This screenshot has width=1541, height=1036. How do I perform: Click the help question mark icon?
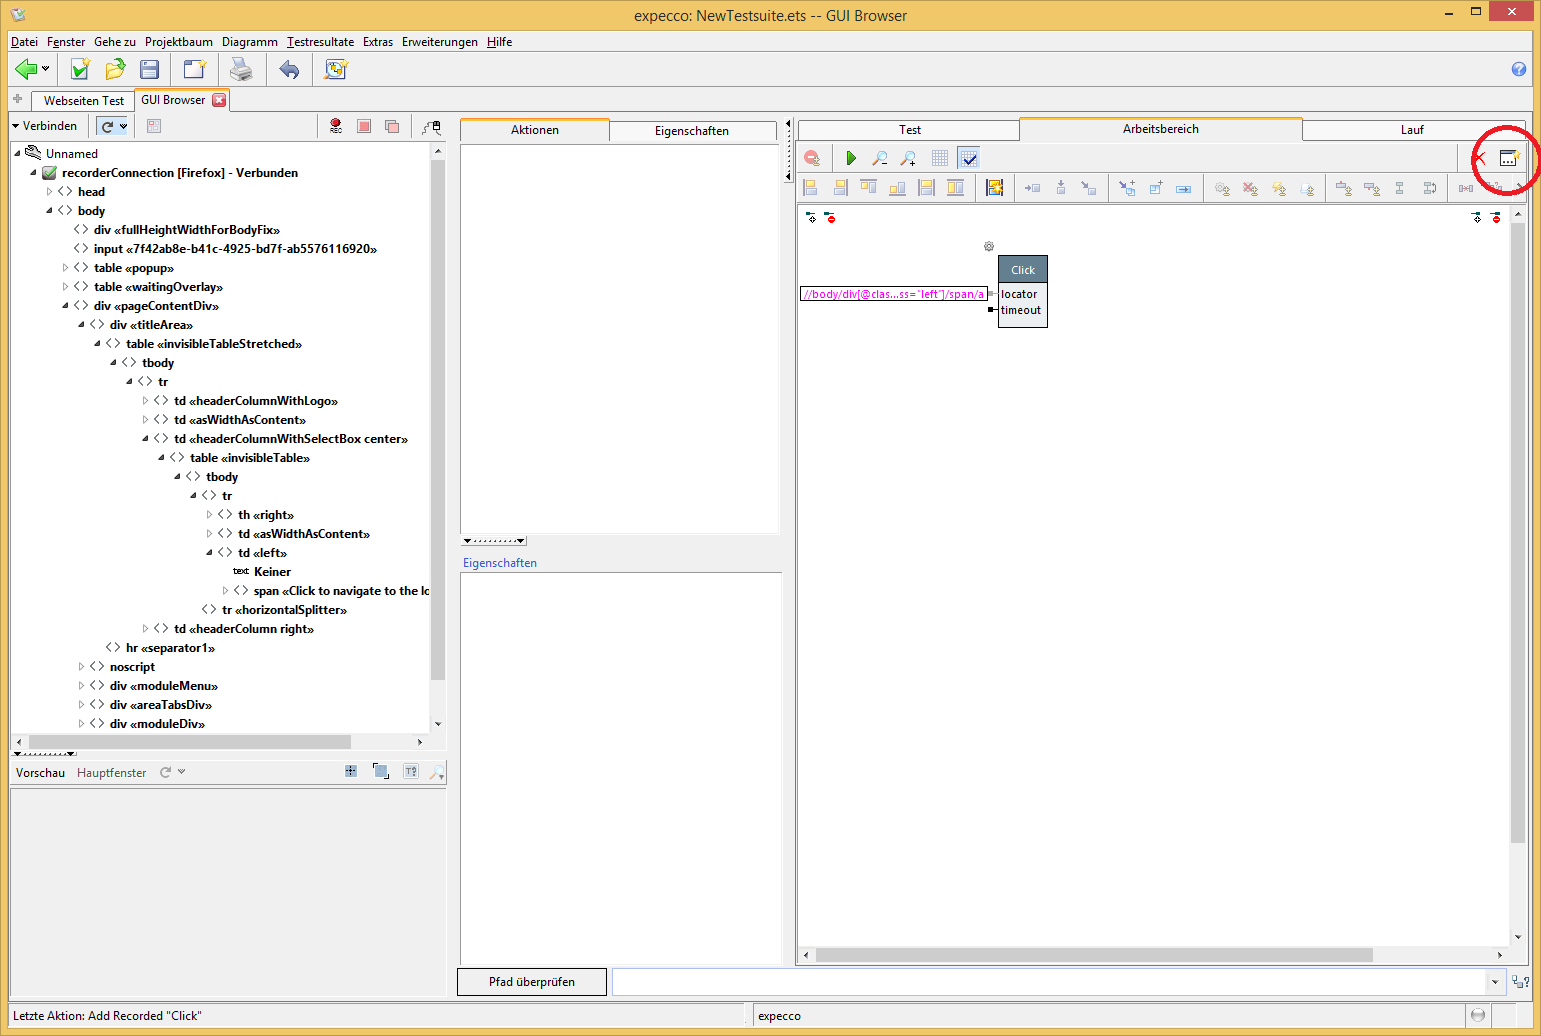pyautogui.click(x=1518, y=69)
